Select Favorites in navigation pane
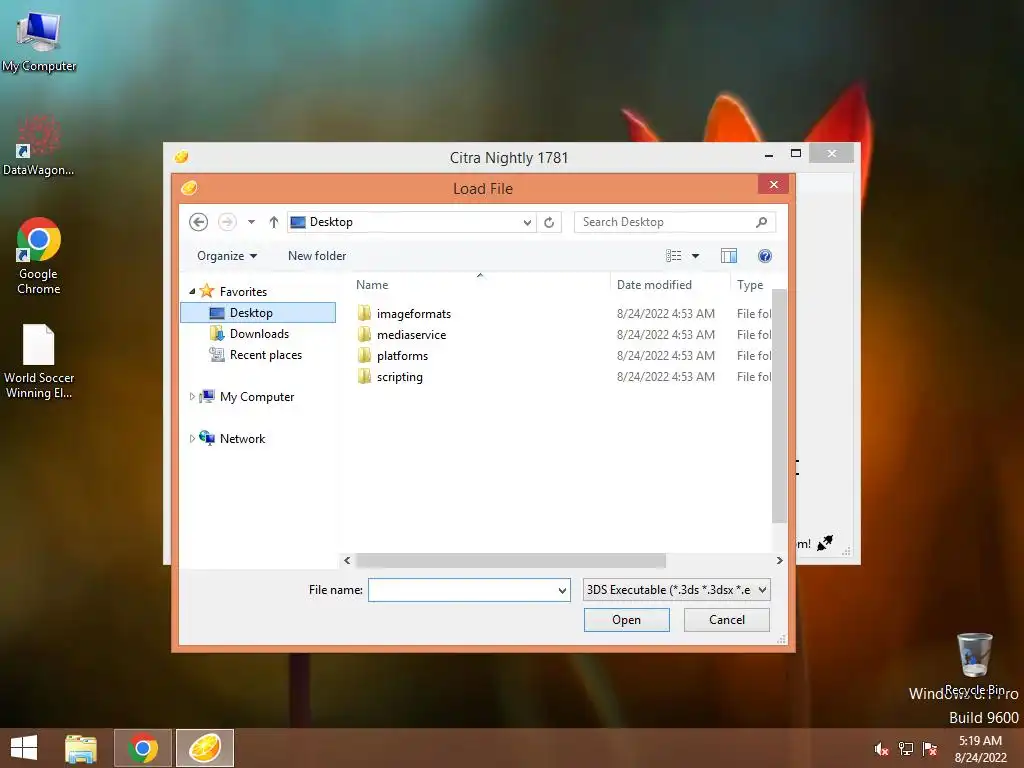Image resolution: width=1024 pixels, height=768 pixels. click(x=243, y=291)
